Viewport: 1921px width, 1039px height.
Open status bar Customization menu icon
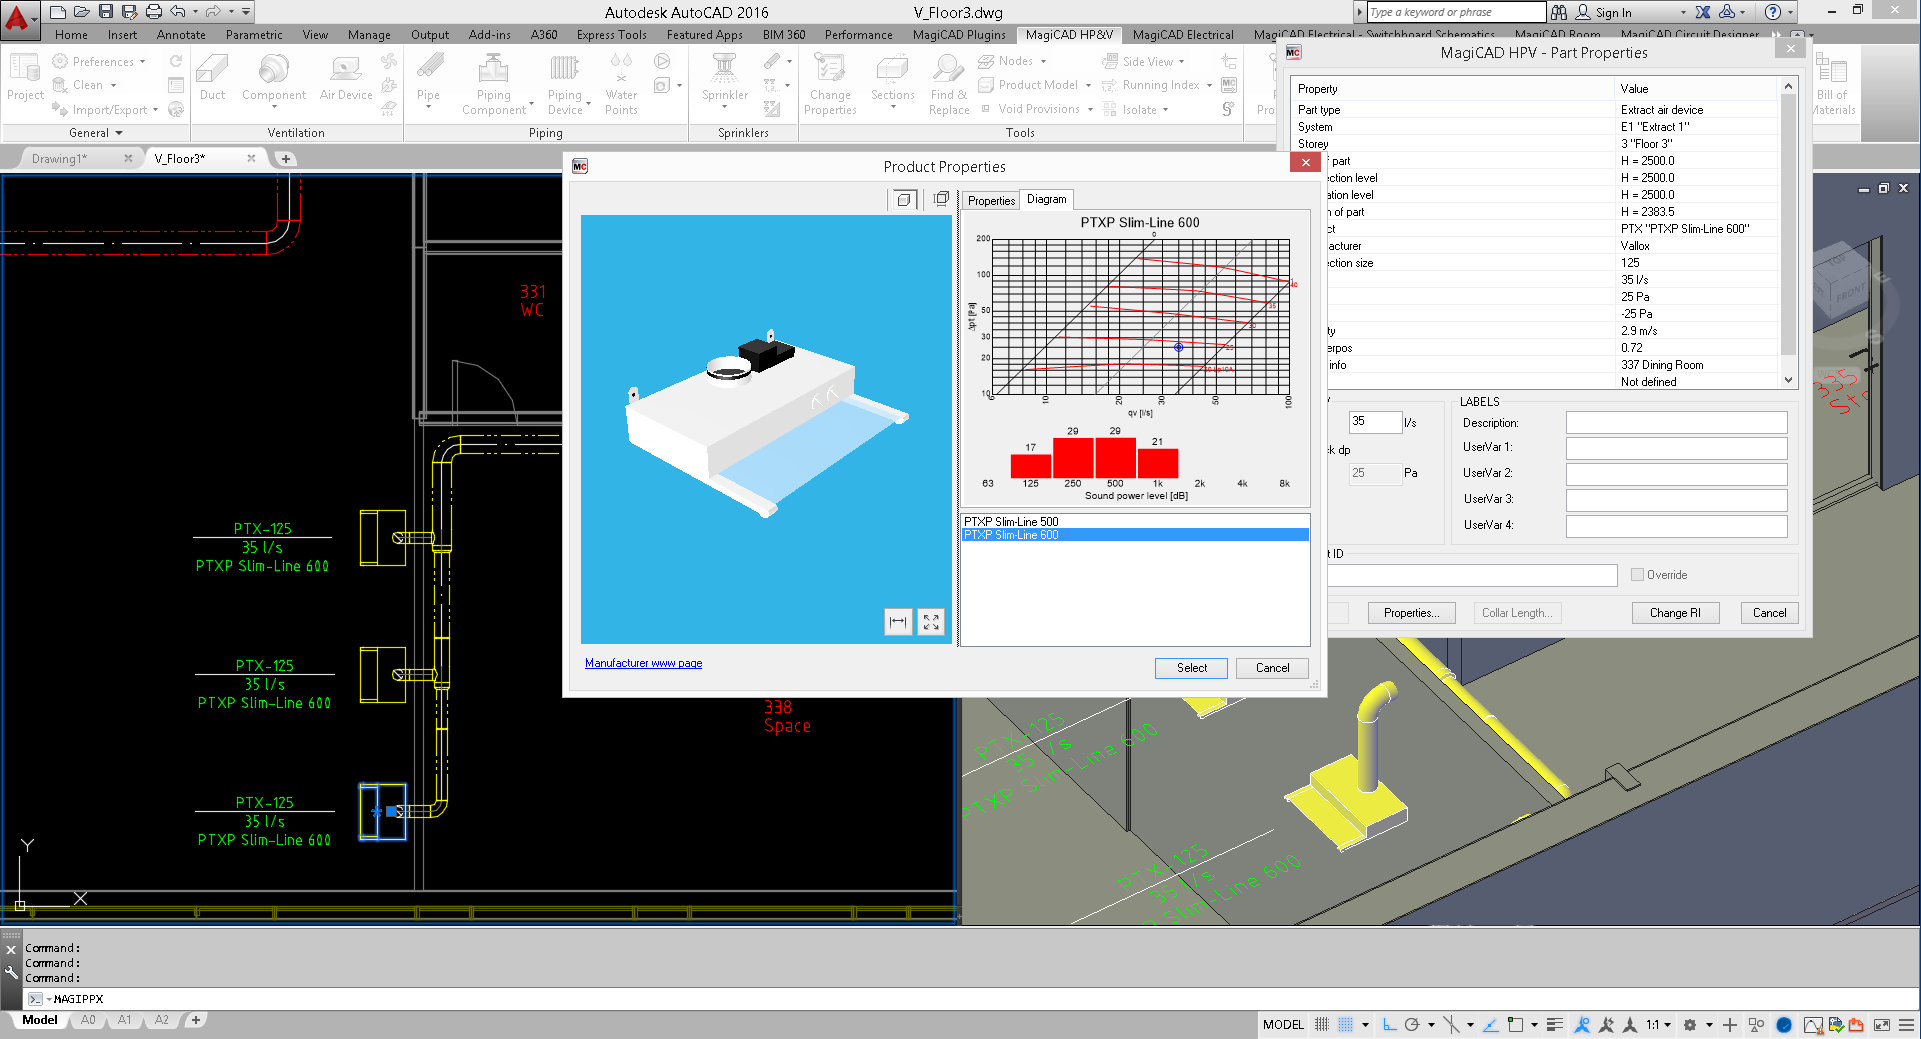click(1906, 1024)
